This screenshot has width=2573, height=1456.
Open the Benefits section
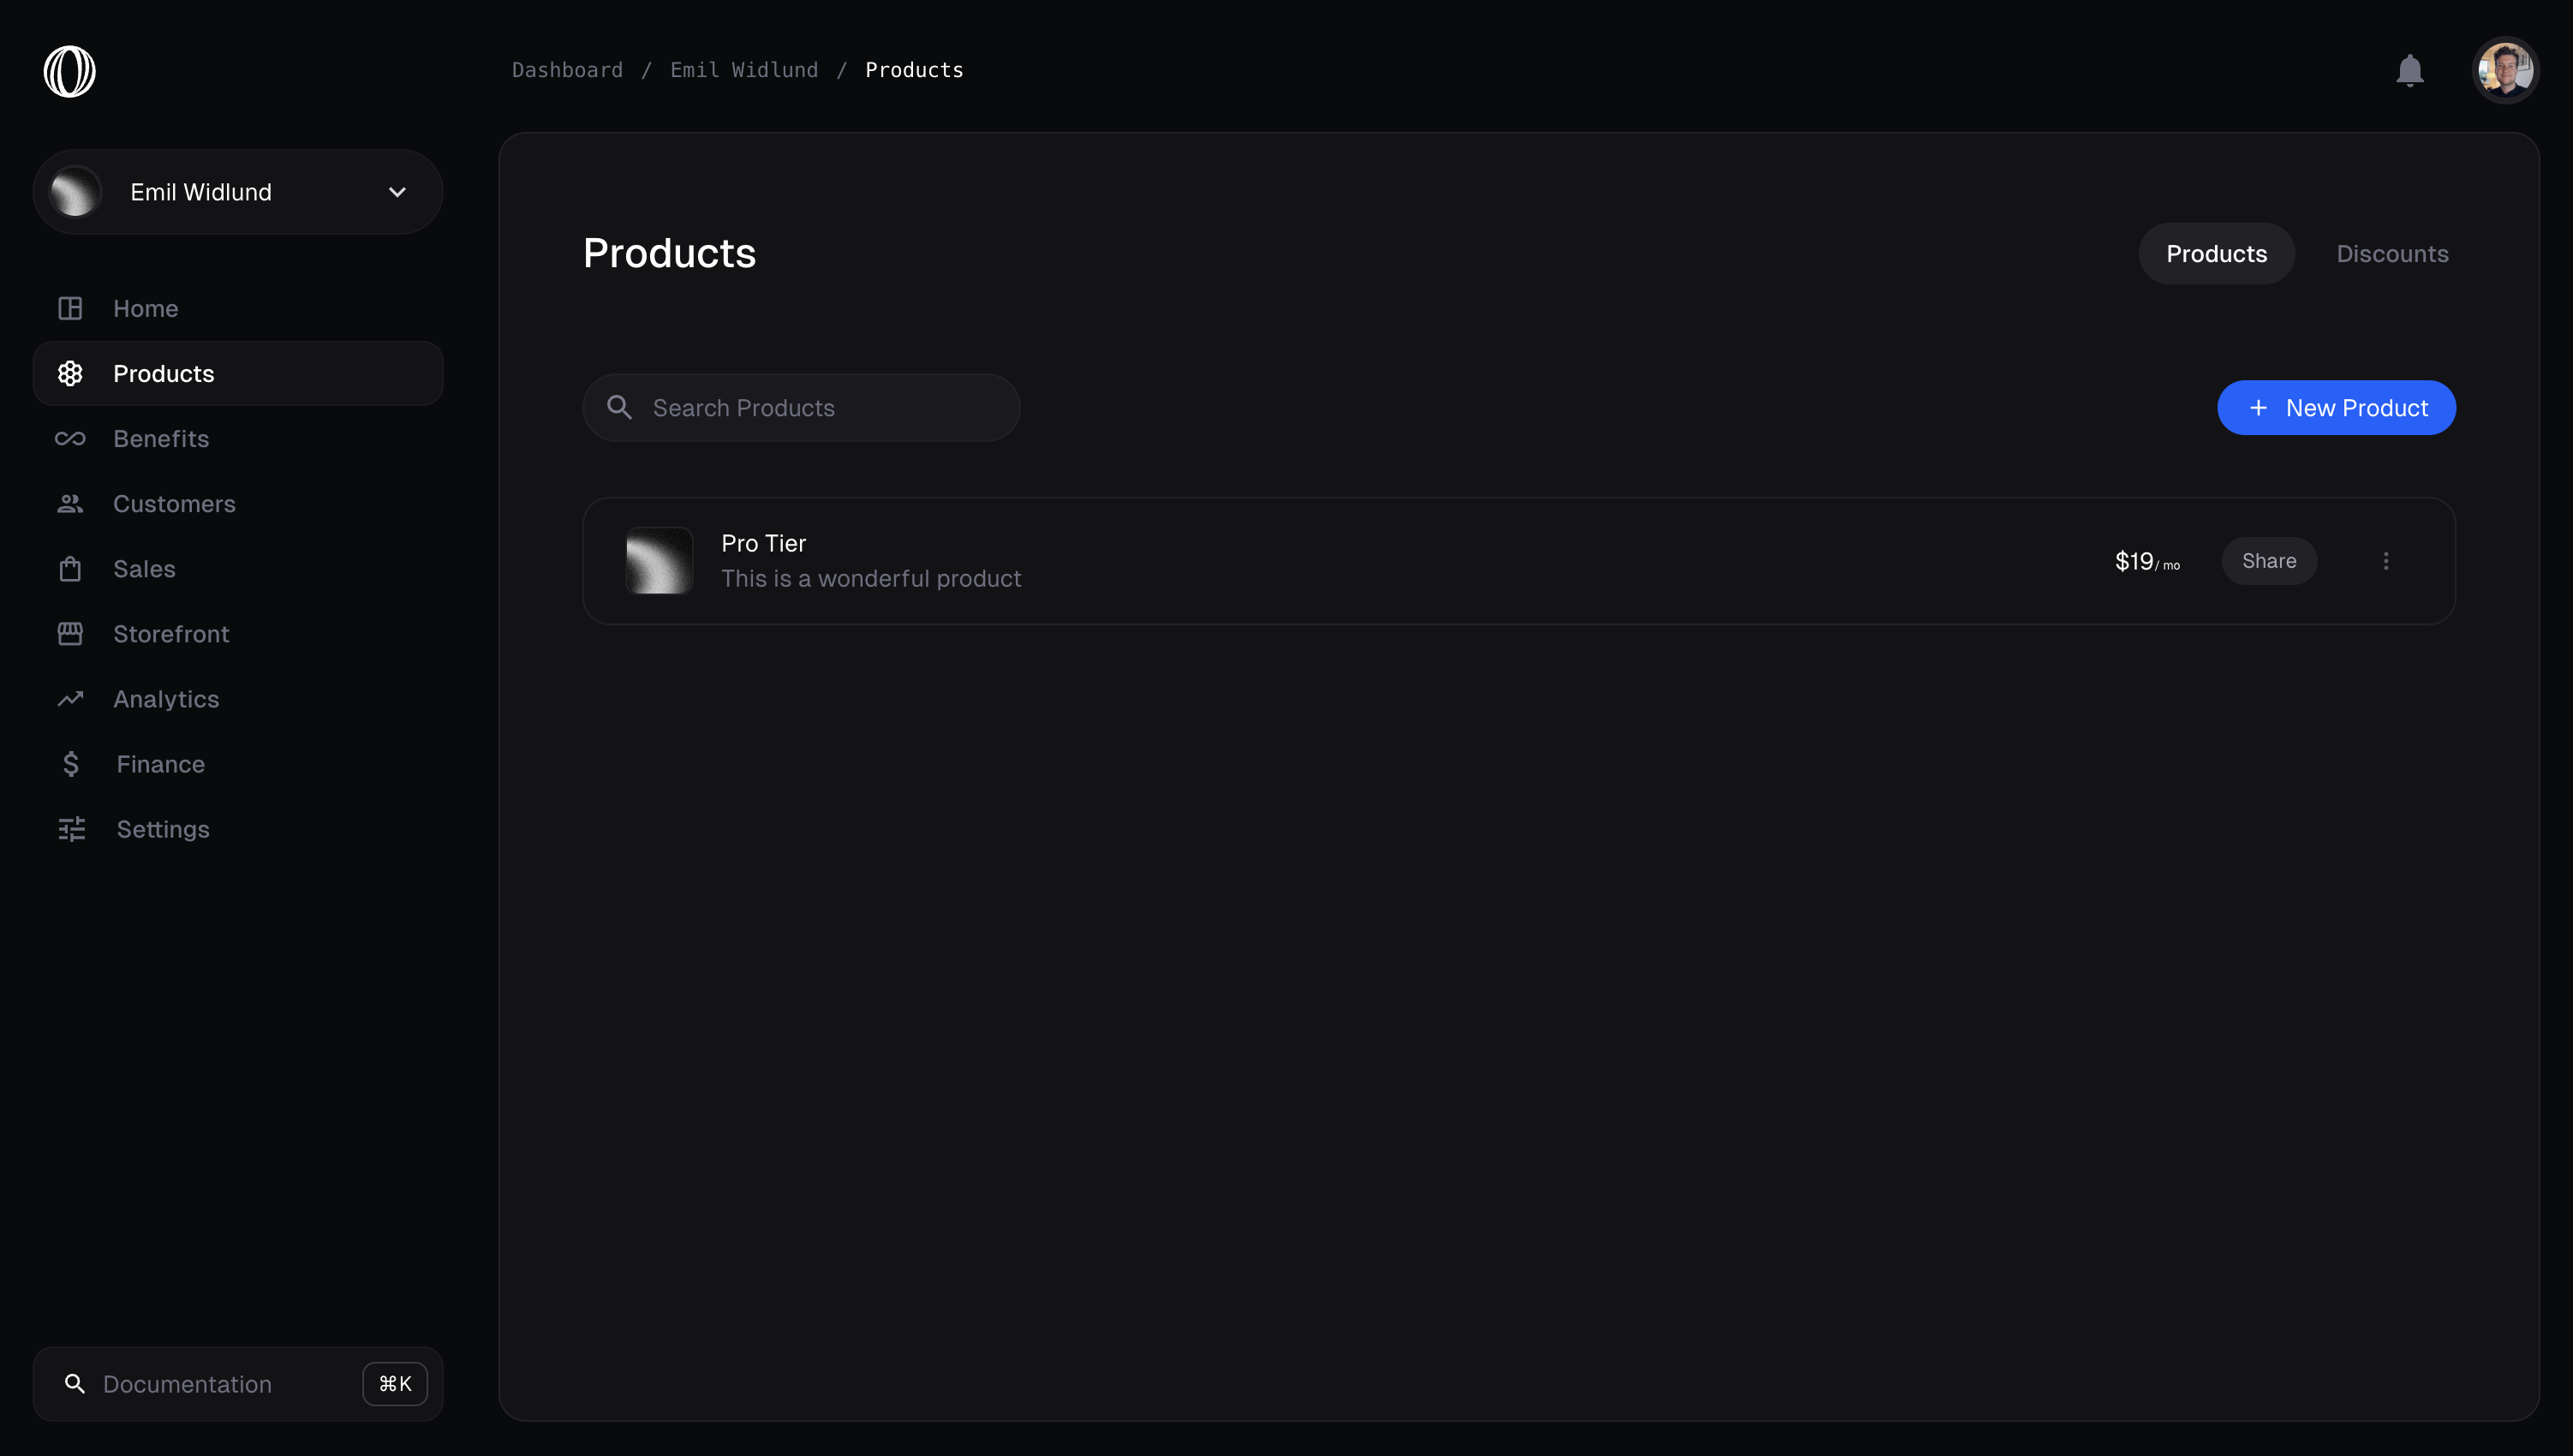(161, 438)
